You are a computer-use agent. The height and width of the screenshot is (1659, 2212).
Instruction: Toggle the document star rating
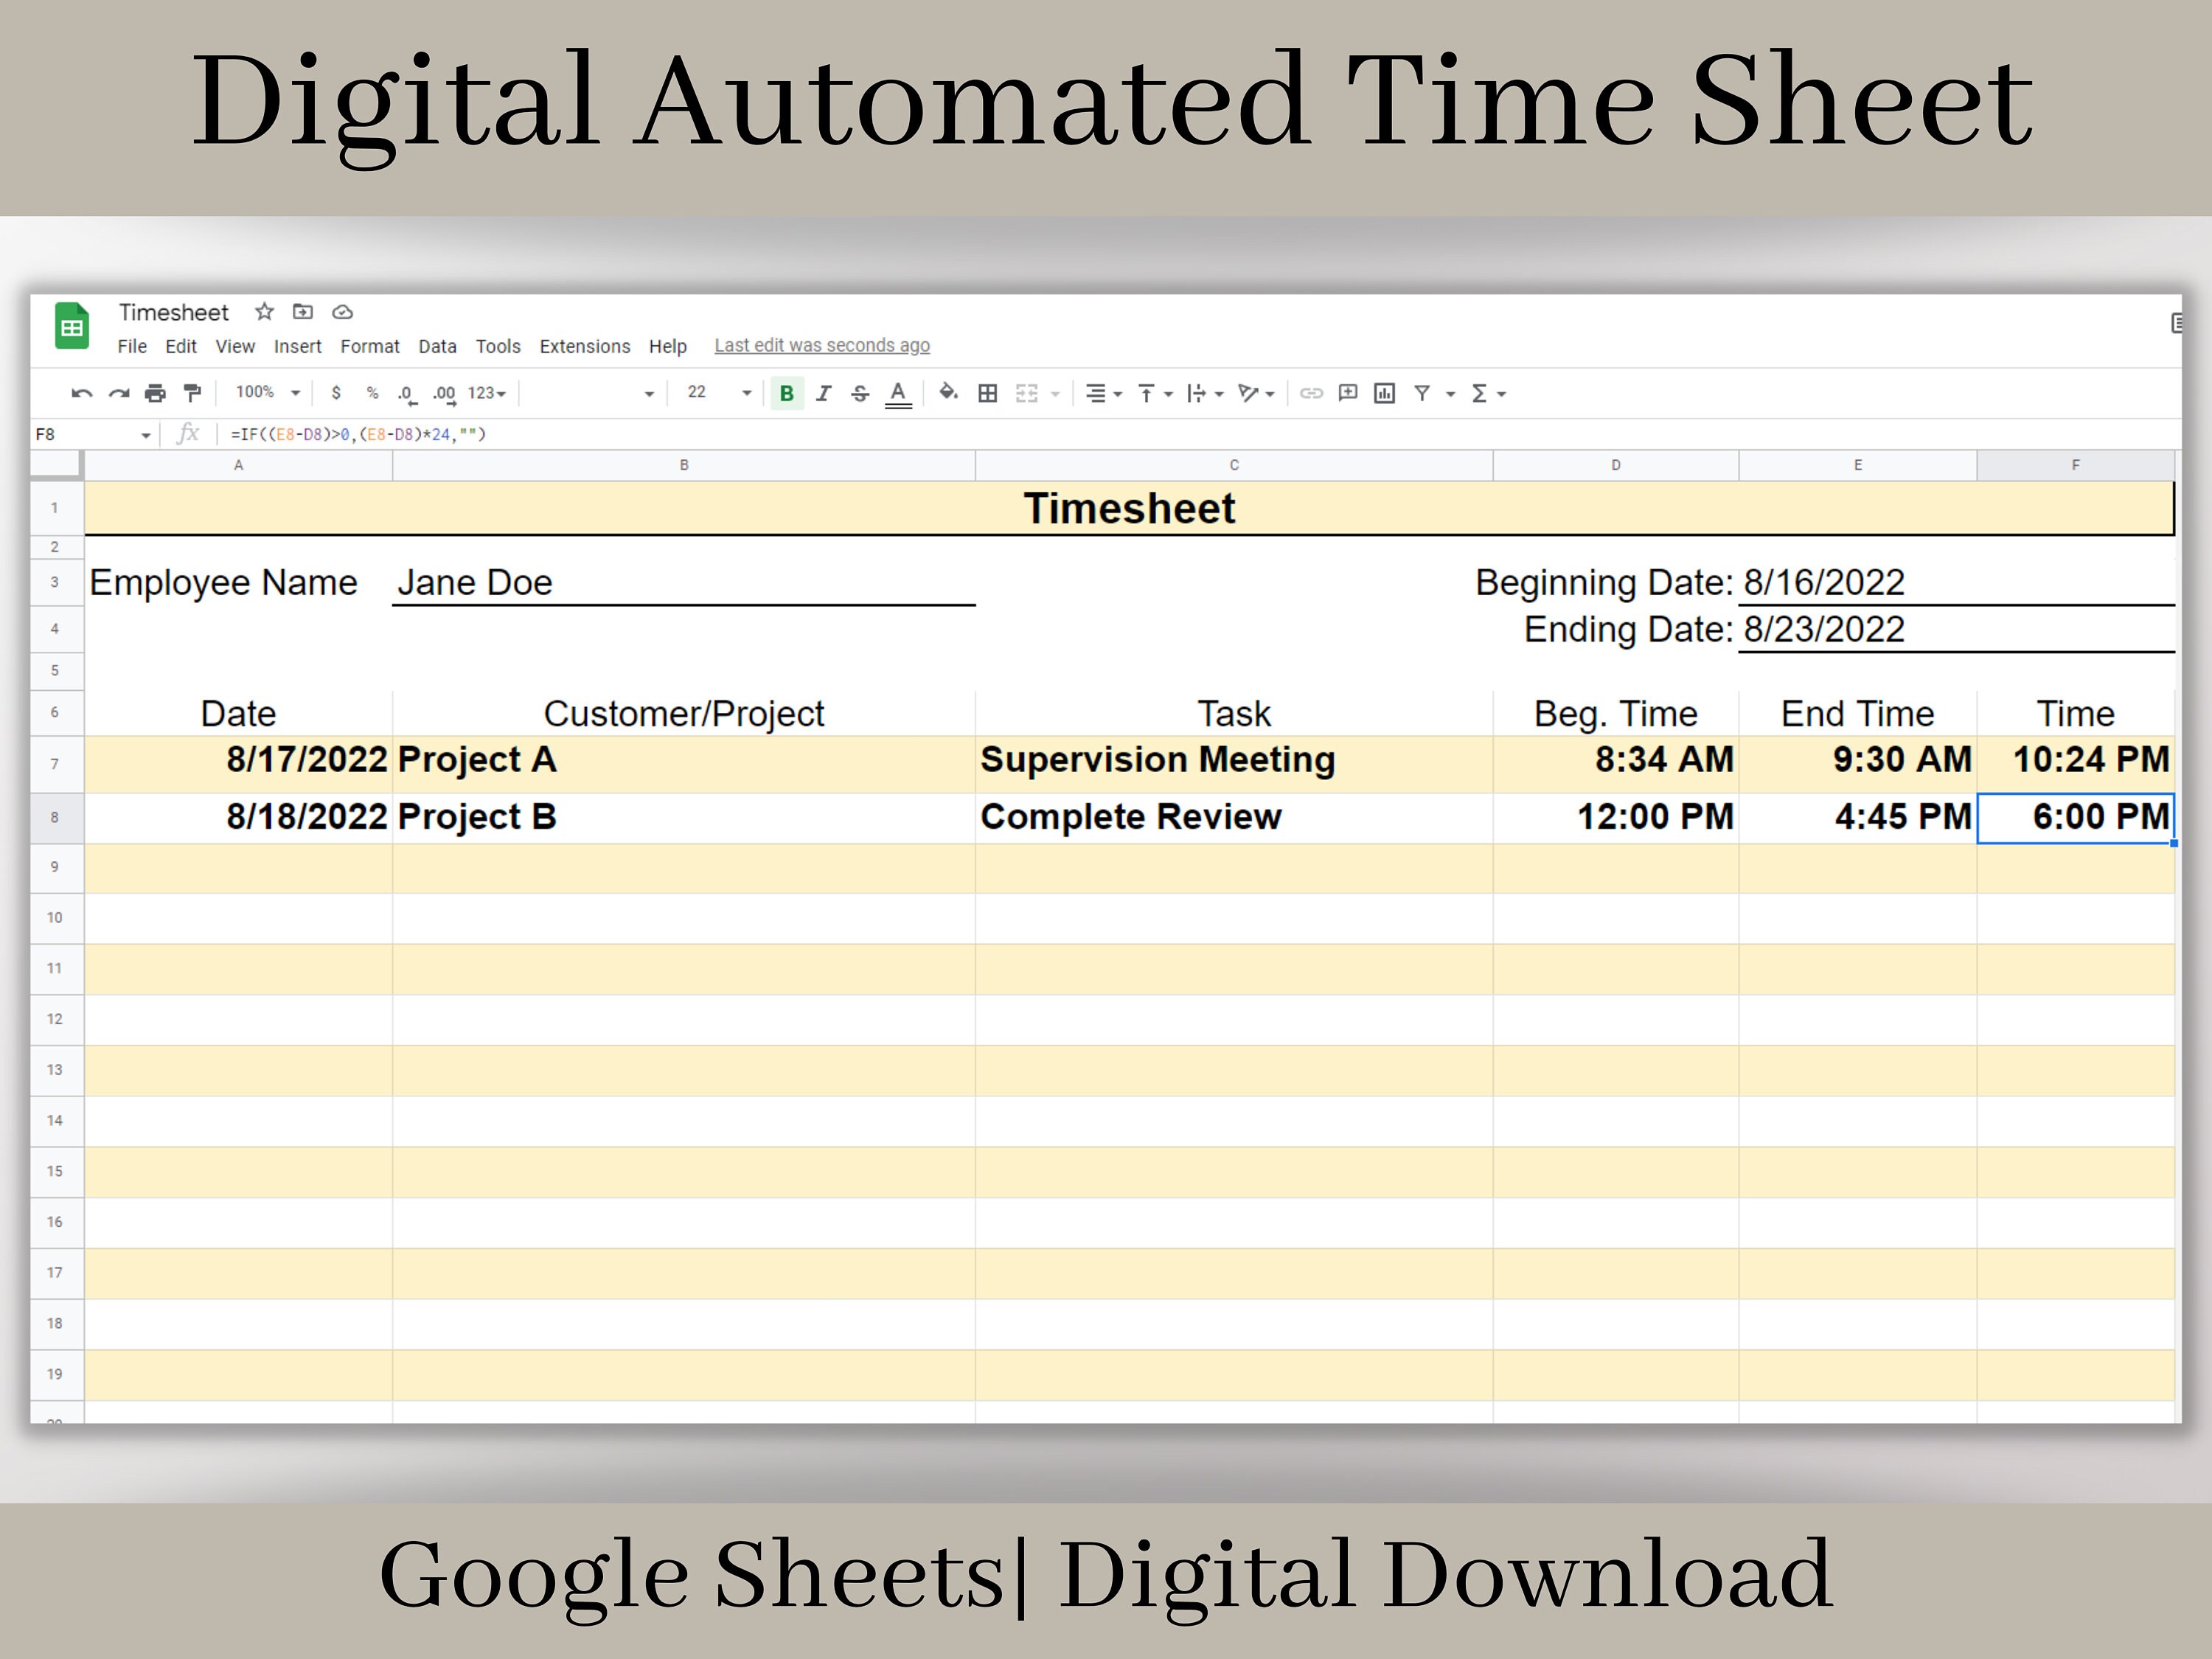tap(264, 312)
